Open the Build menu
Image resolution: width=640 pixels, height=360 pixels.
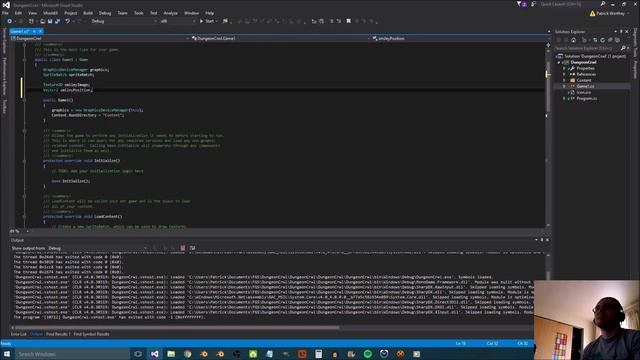[x=88, y=13]
